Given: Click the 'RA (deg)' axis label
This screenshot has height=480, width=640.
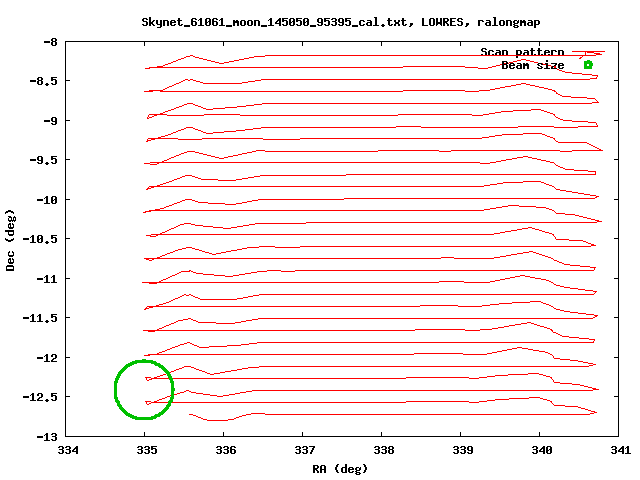Looking at the screenshot, I should pos(340,469).
